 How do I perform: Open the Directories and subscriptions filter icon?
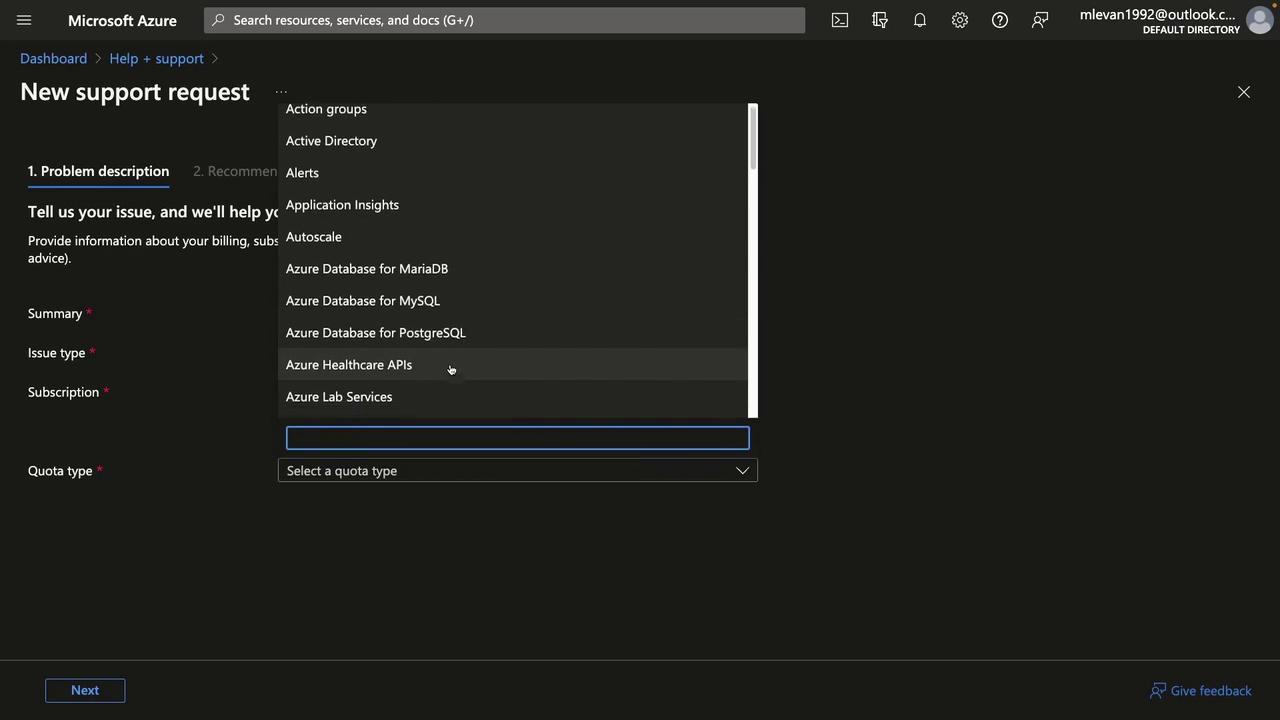880,20
